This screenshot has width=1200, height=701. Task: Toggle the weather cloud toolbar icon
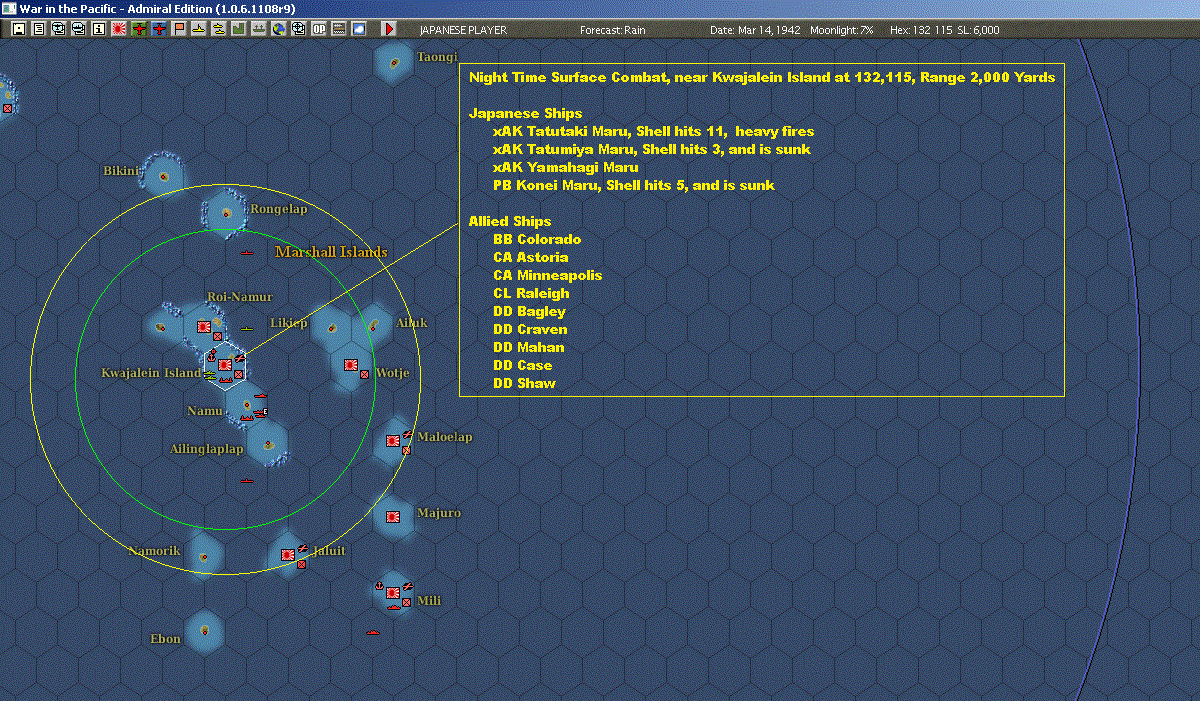(358, 29)
